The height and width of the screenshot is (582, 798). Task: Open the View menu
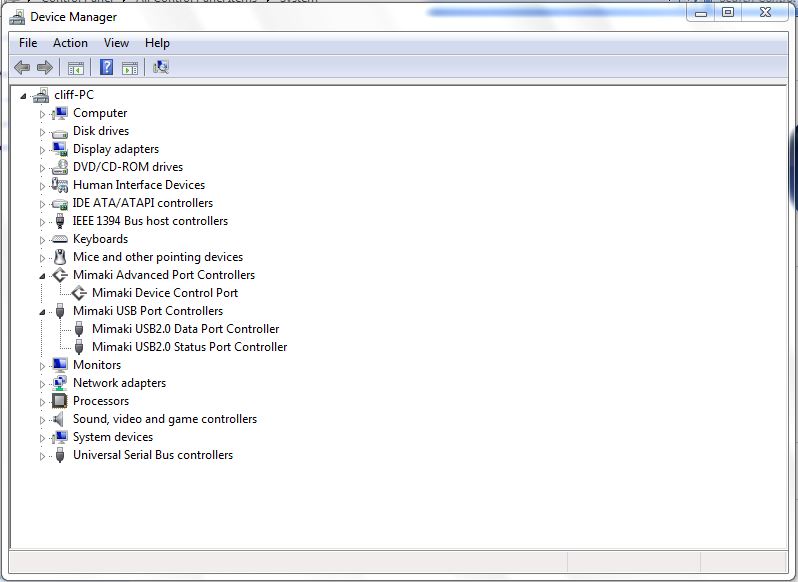tap(116, 43)
